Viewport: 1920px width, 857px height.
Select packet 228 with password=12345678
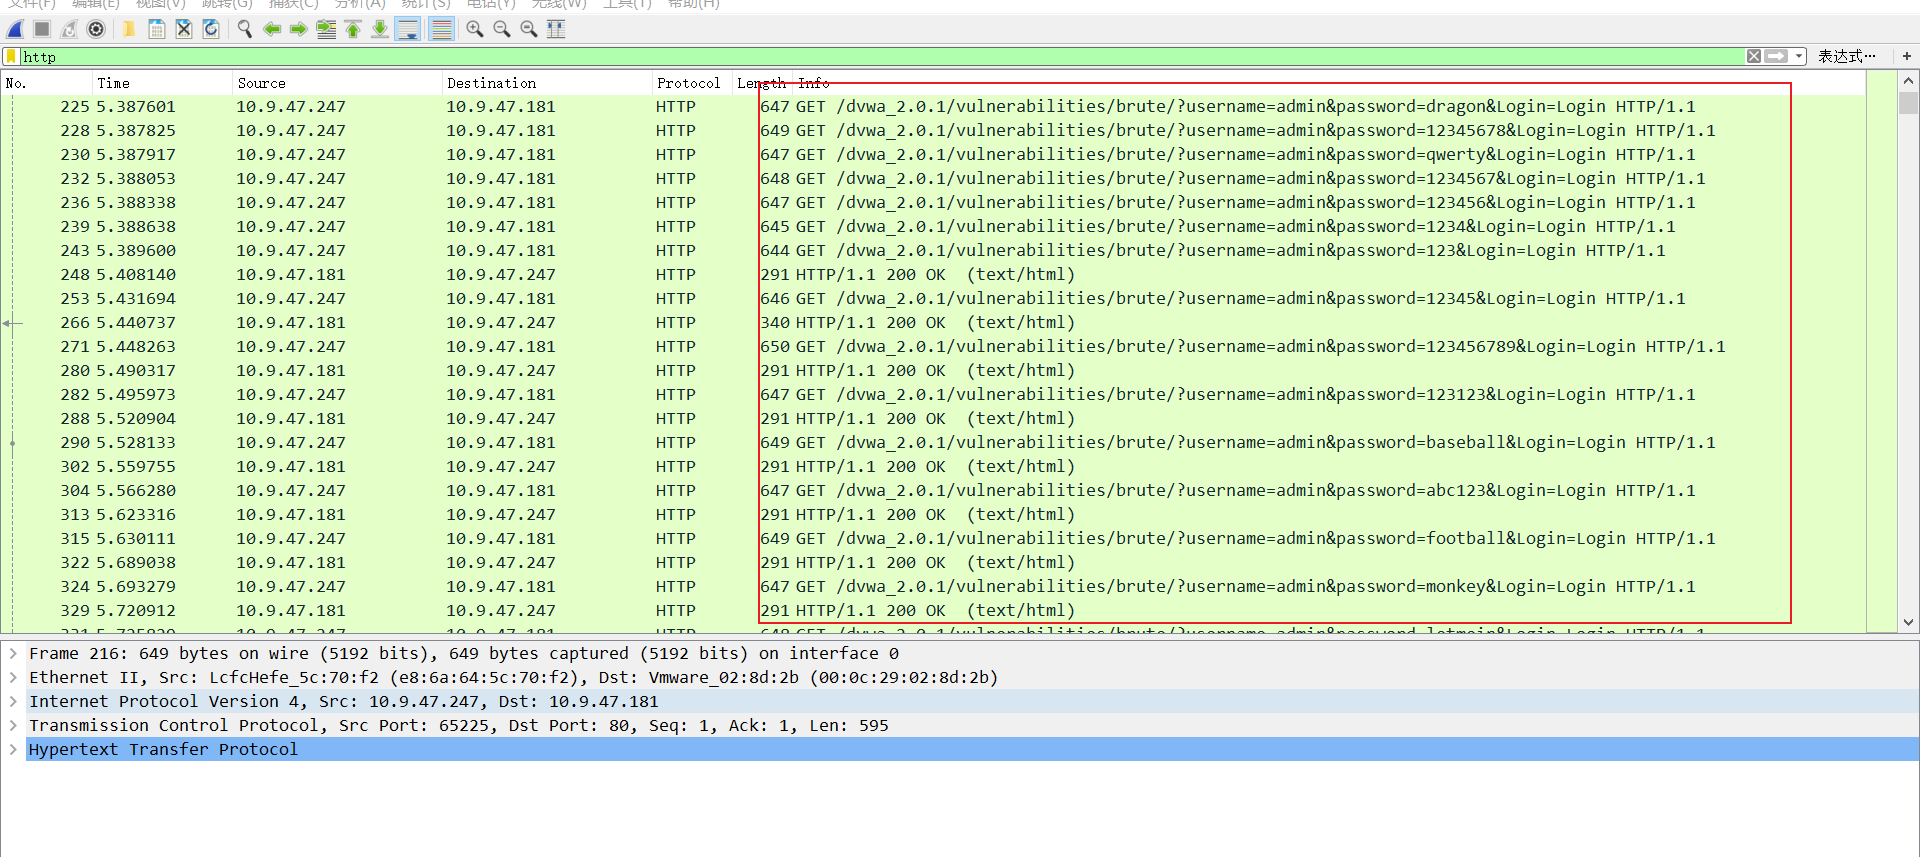pyautogui.click(x=934, y=130)
